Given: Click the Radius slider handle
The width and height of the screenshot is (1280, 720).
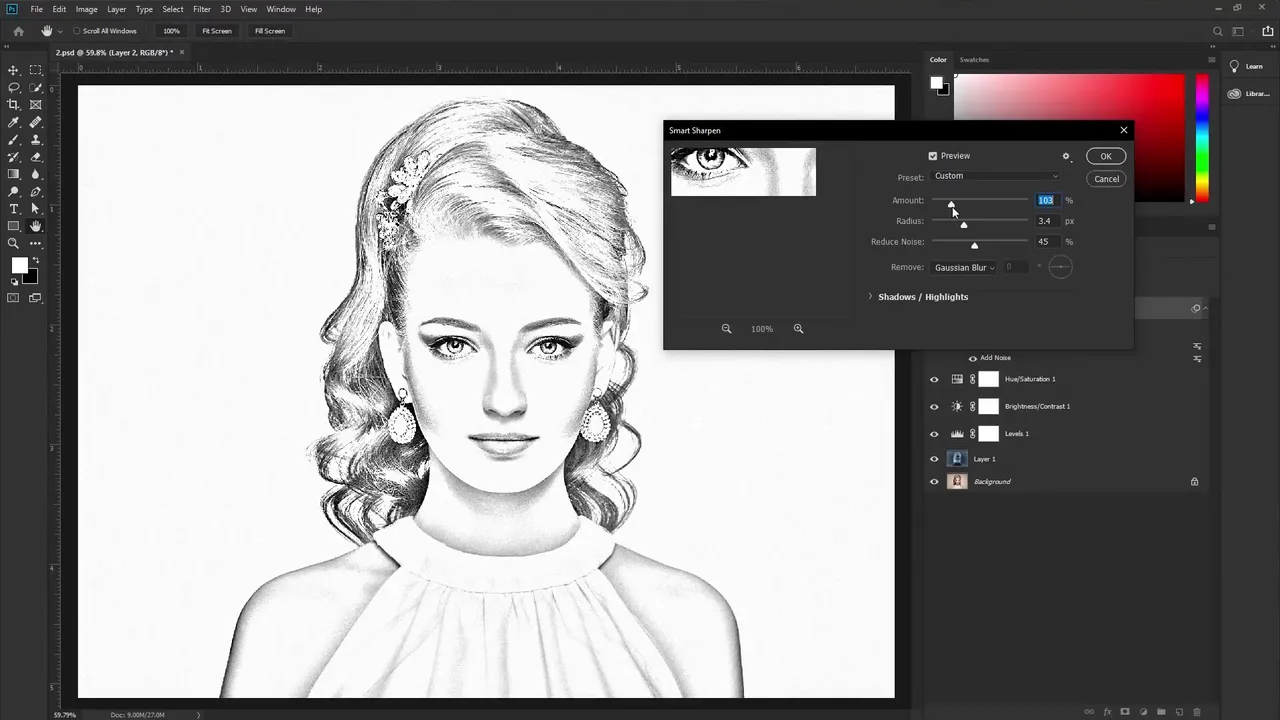Looking at the screenshot, I should [x=964, y=225].
